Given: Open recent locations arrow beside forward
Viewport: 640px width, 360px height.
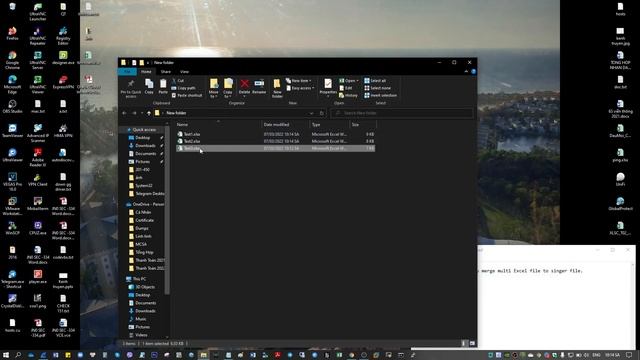Looking at the screenshot, I should 142,113.
